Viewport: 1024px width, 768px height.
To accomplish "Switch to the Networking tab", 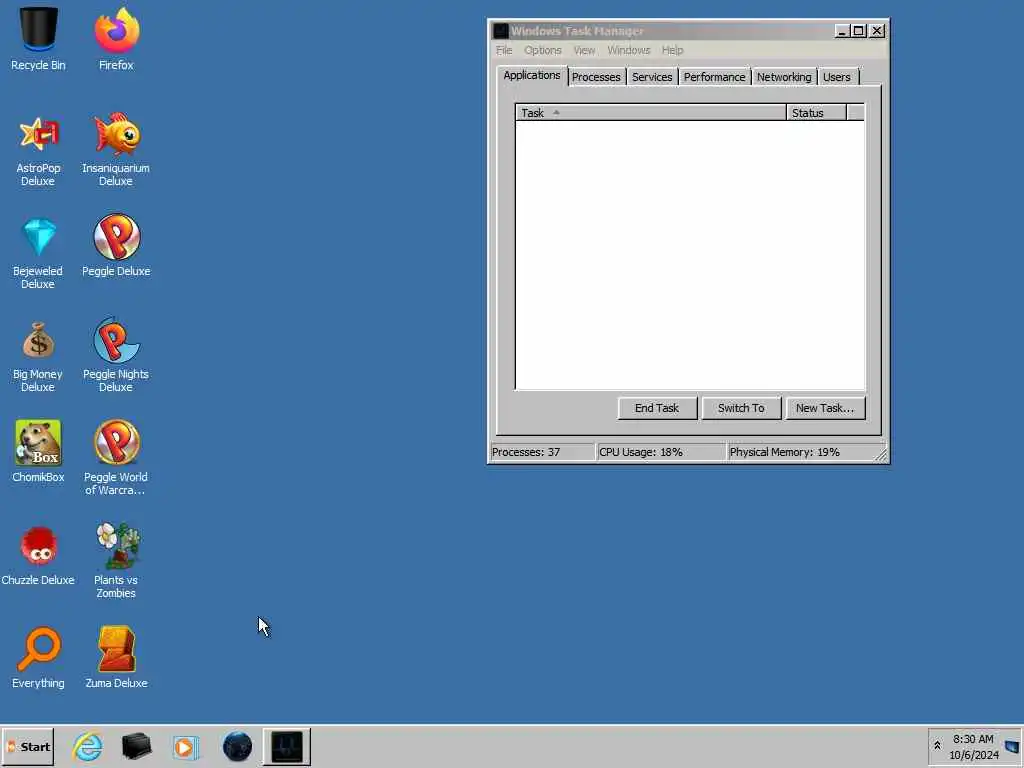I will pos(784,77).
